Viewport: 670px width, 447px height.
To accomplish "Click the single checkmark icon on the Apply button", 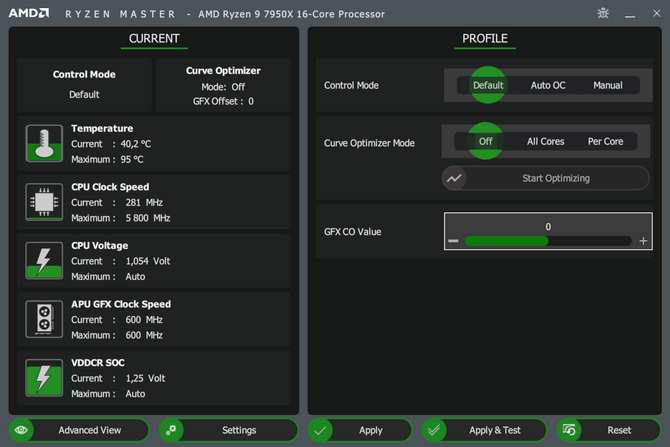I will point(320,430).
